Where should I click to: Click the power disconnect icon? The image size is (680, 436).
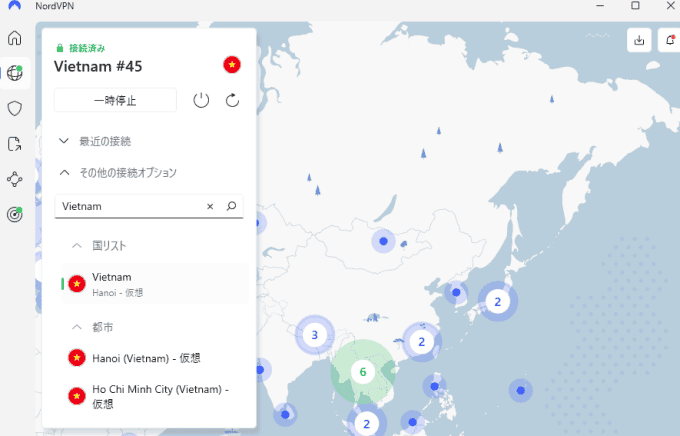click(x=201, y=101)
